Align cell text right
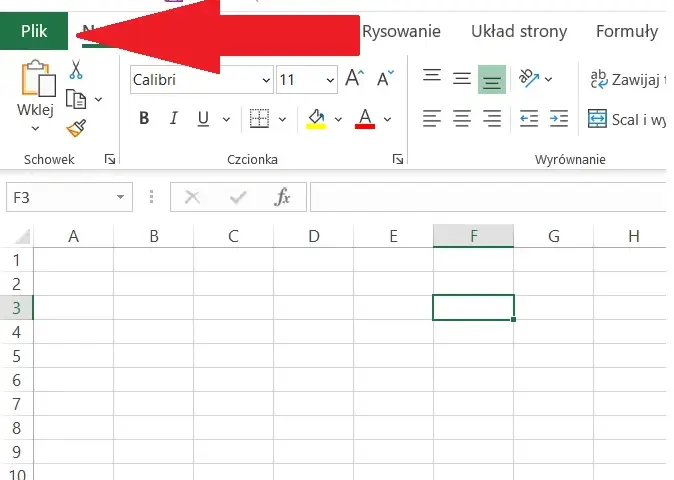 point(492,119)
